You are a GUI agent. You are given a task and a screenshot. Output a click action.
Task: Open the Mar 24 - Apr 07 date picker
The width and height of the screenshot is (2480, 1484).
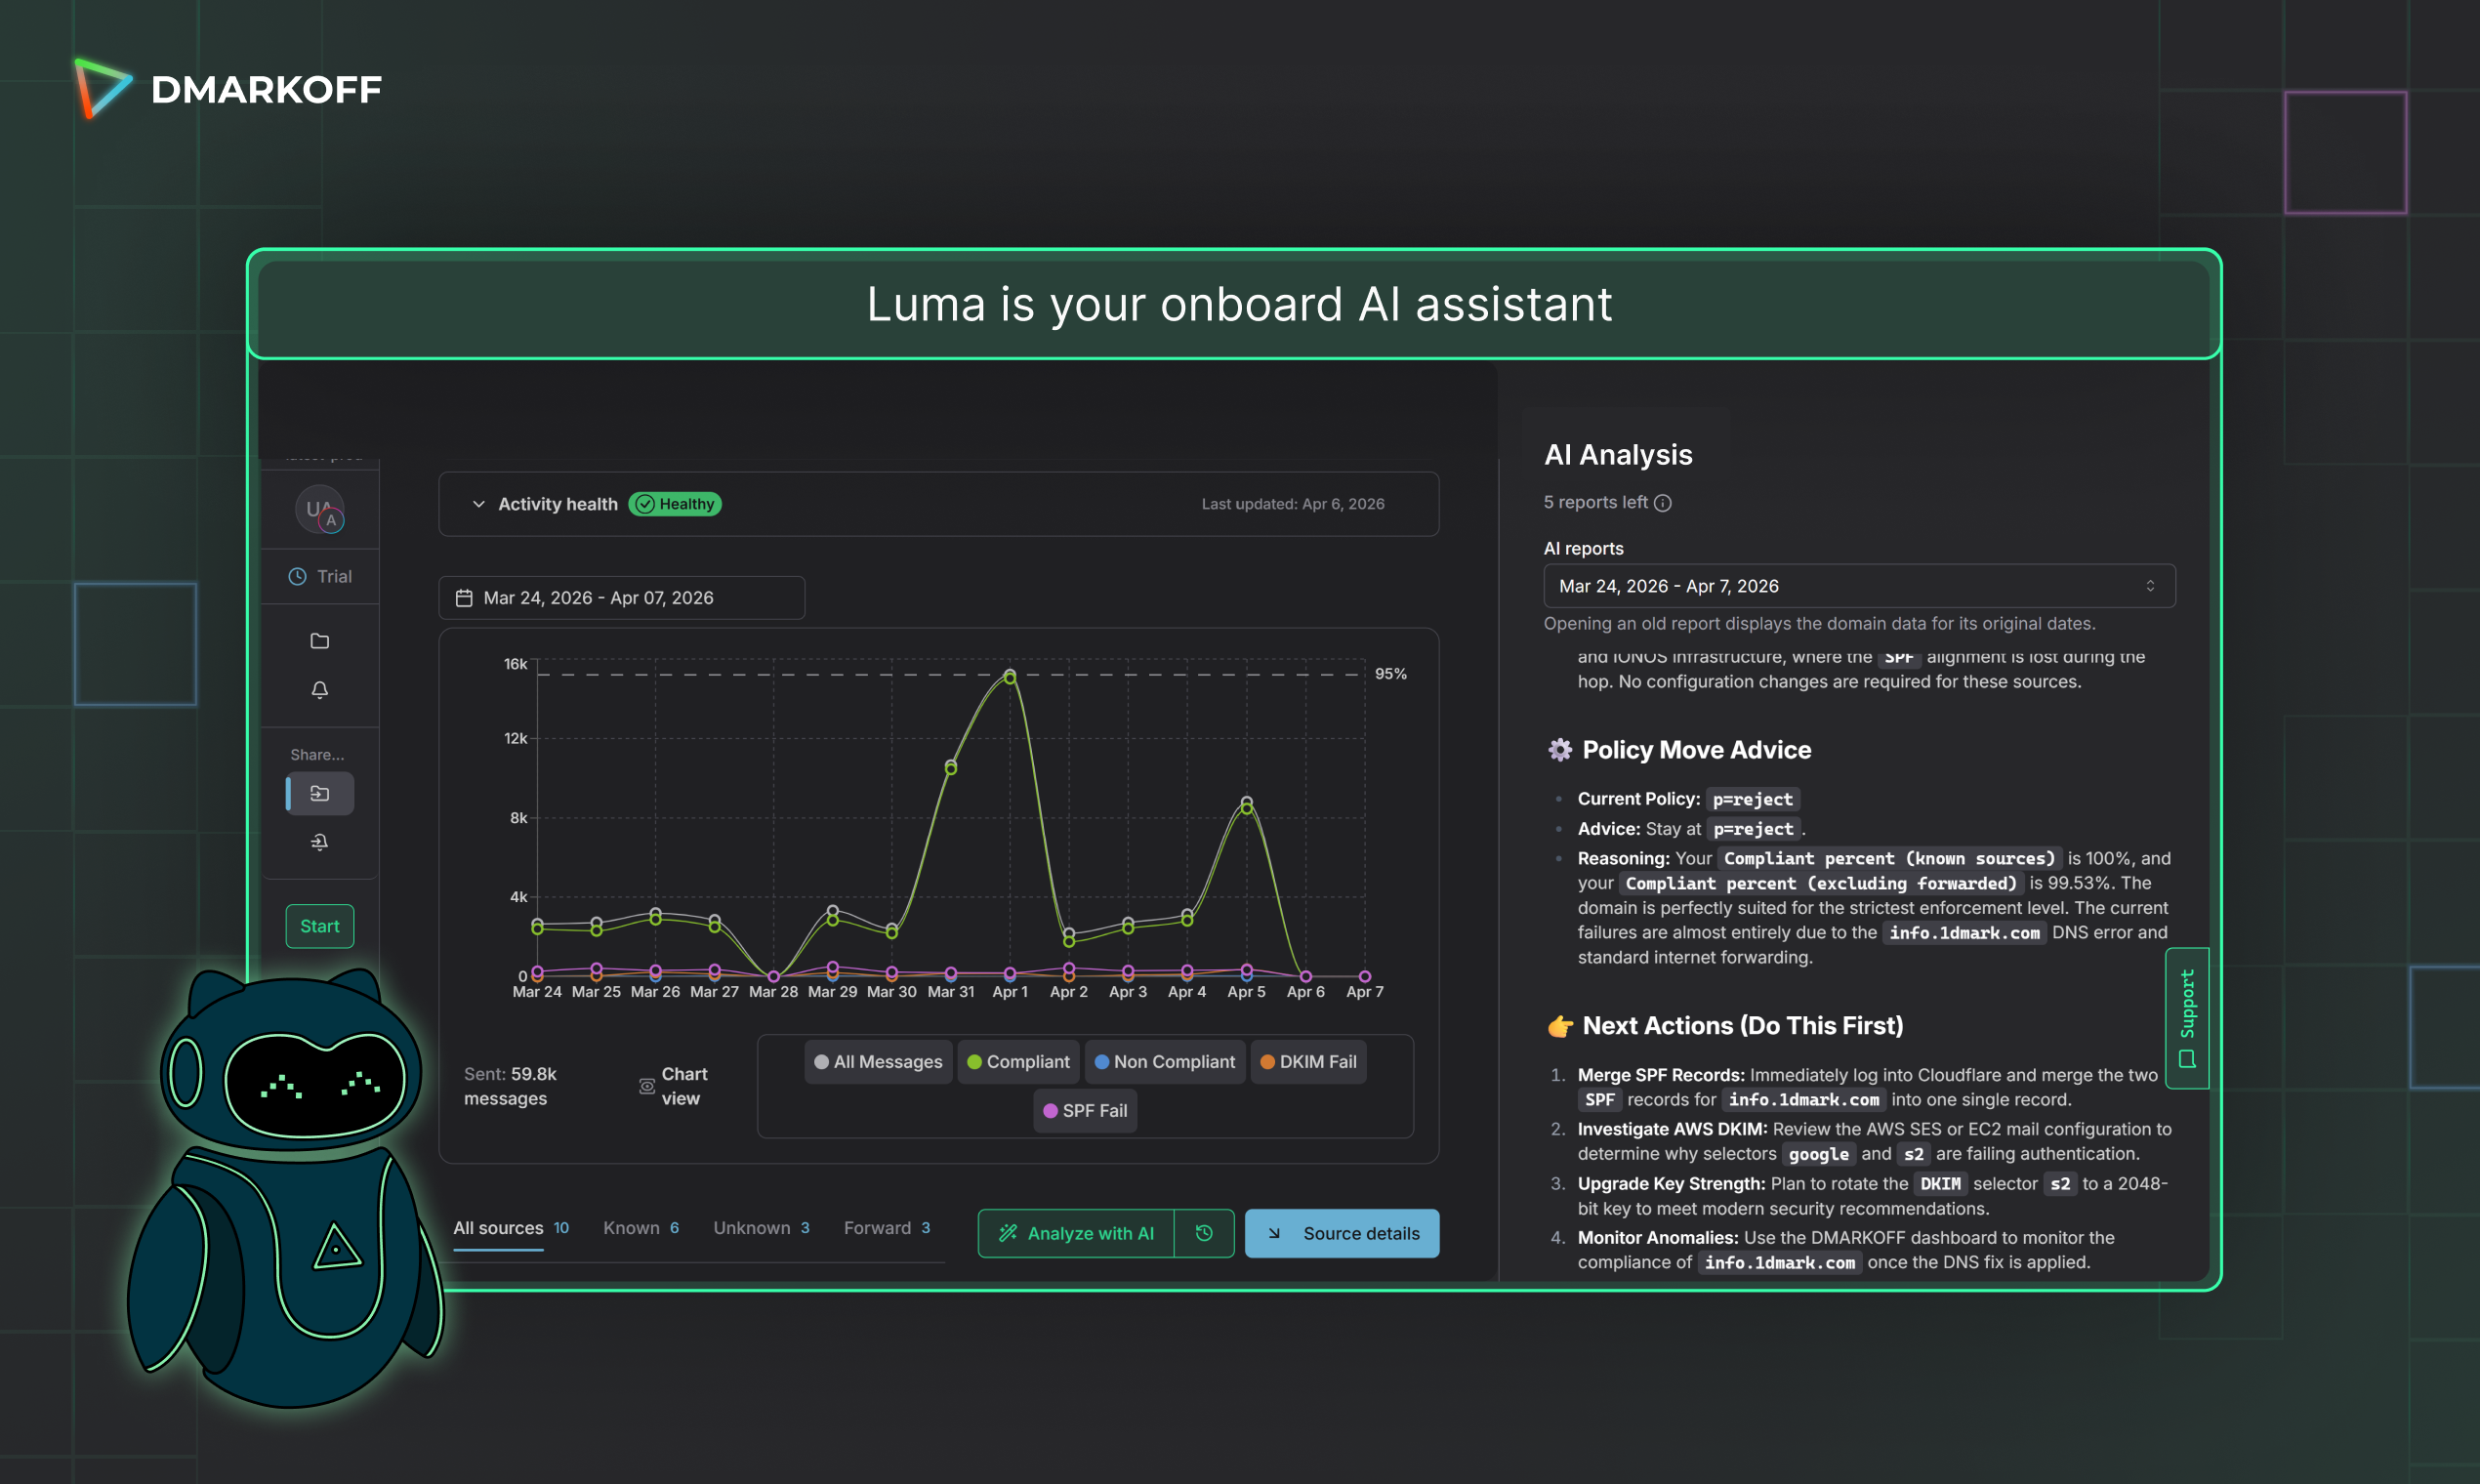coord(620,598)
